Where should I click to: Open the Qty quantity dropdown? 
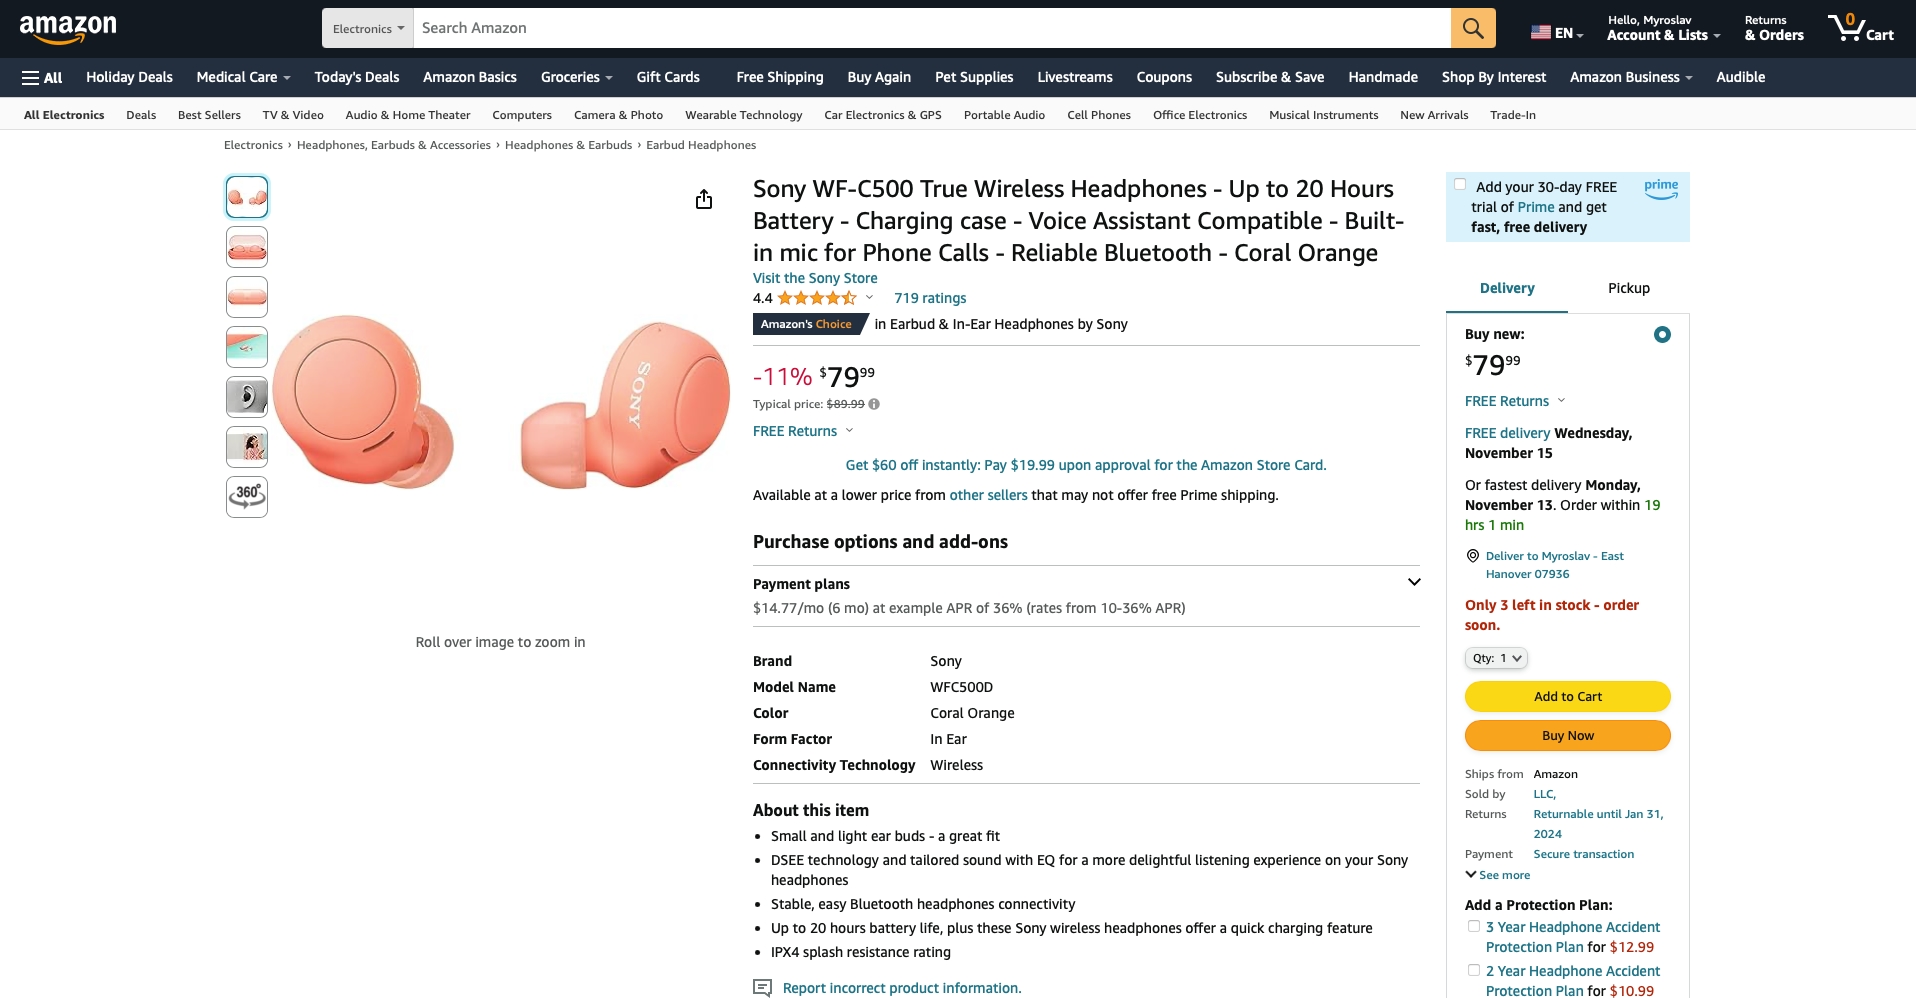1496,658
